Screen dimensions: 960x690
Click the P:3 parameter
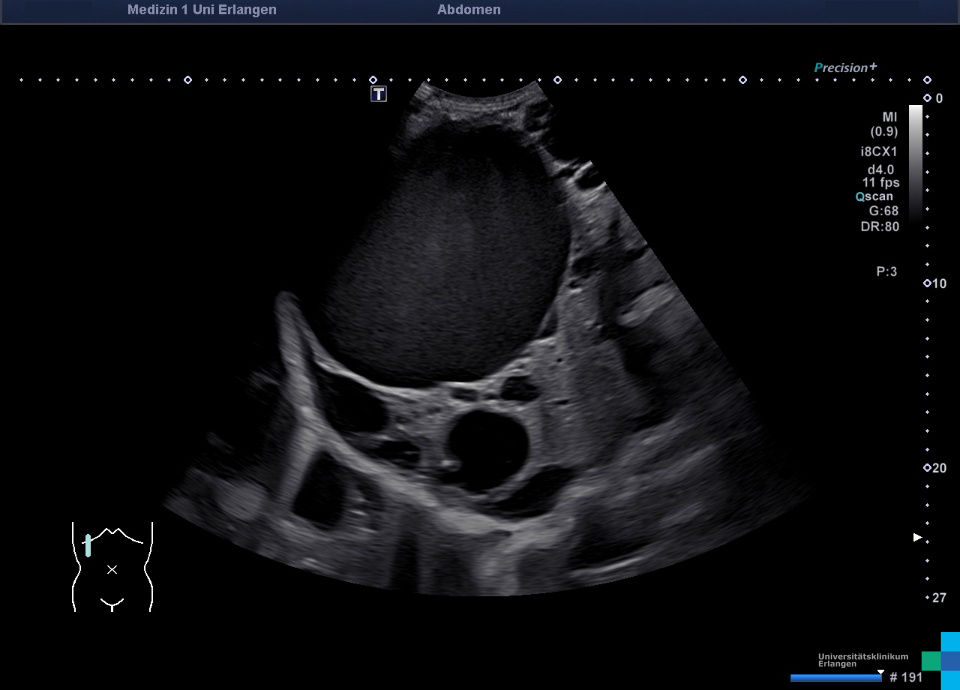point(886,270)
